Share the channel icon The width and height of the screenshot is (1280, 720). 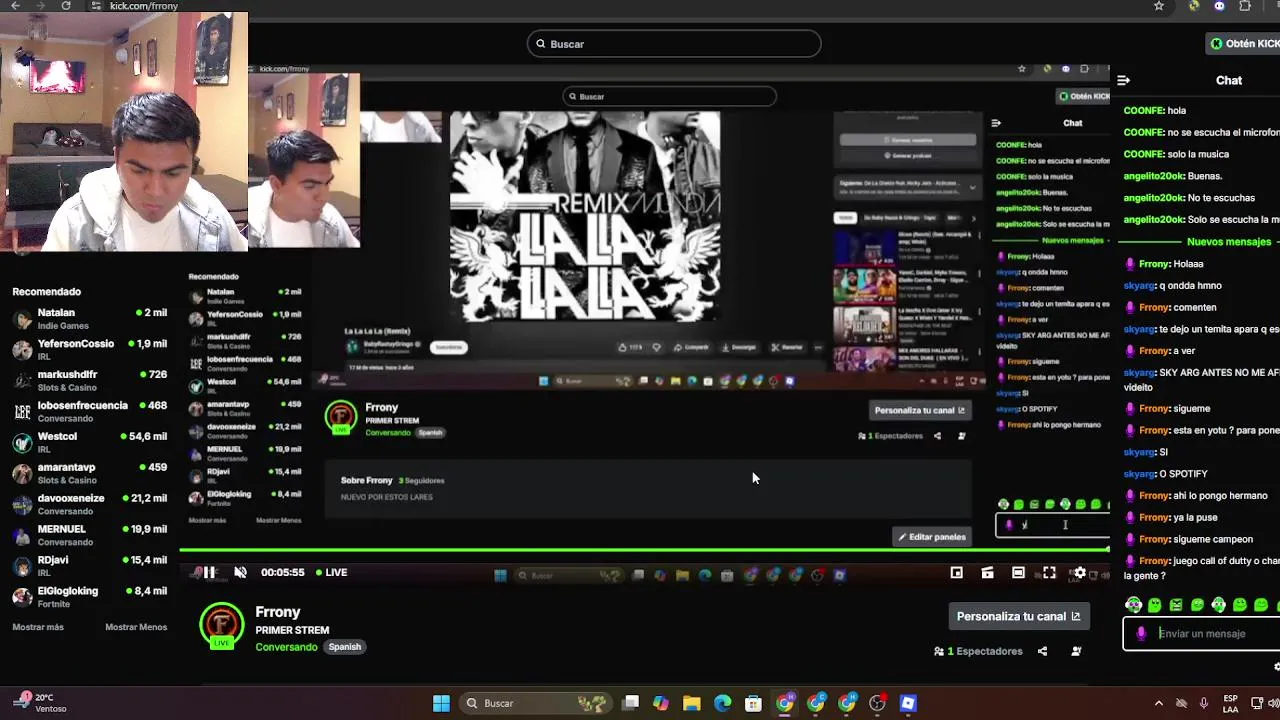[1042, 651]
